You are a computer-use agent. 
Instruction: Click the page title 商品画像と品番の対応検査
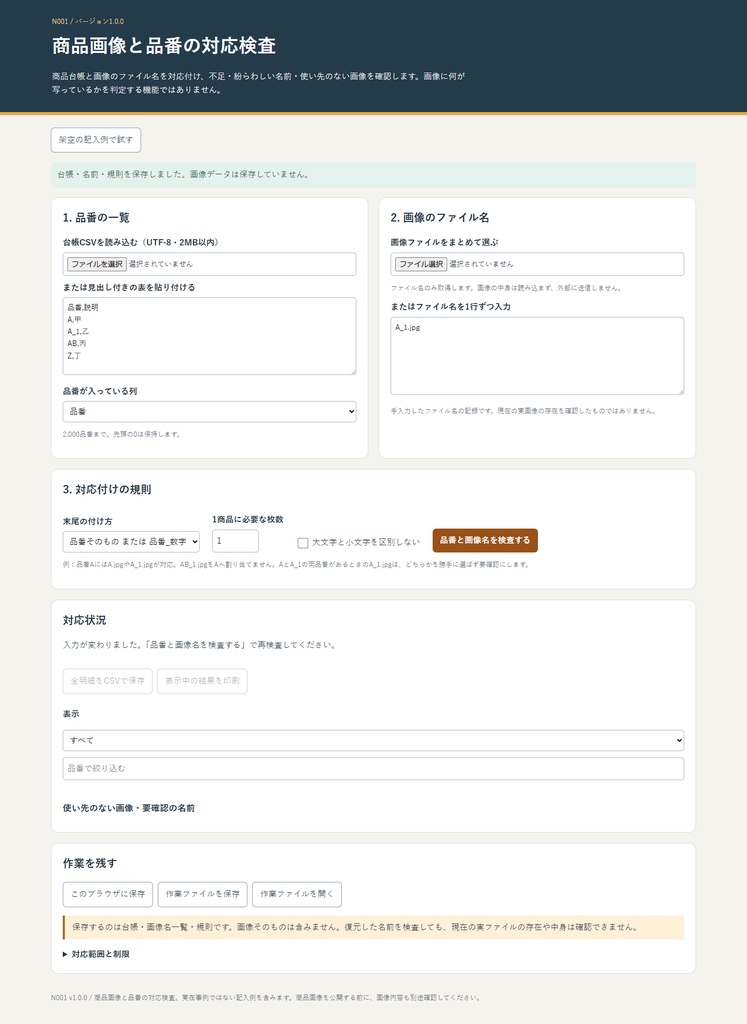[164, 46]
